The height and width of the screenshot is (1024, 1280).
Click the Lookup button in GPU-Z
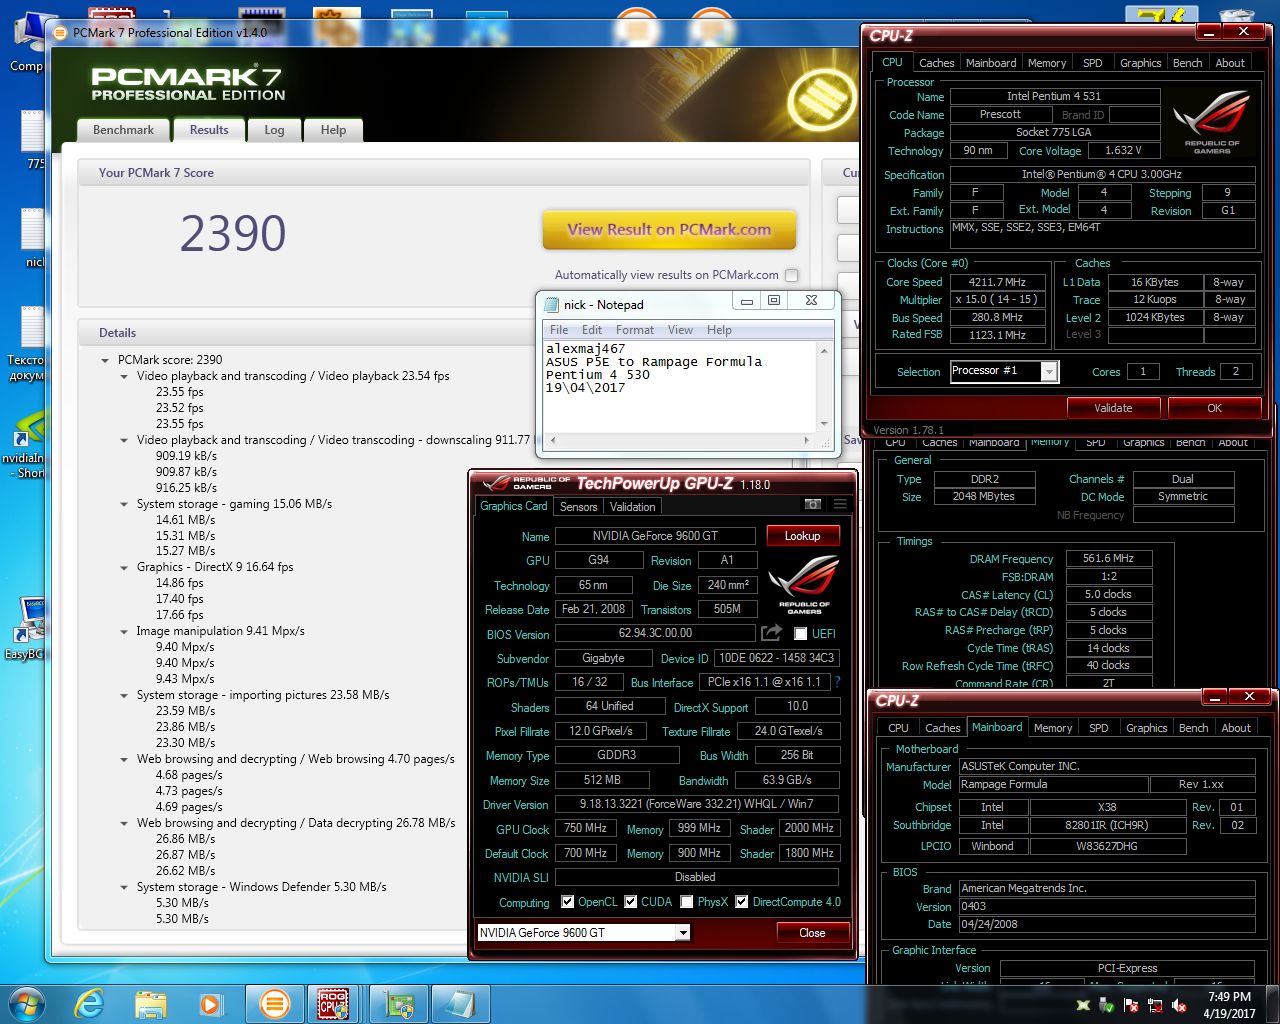tap(802, 536)
